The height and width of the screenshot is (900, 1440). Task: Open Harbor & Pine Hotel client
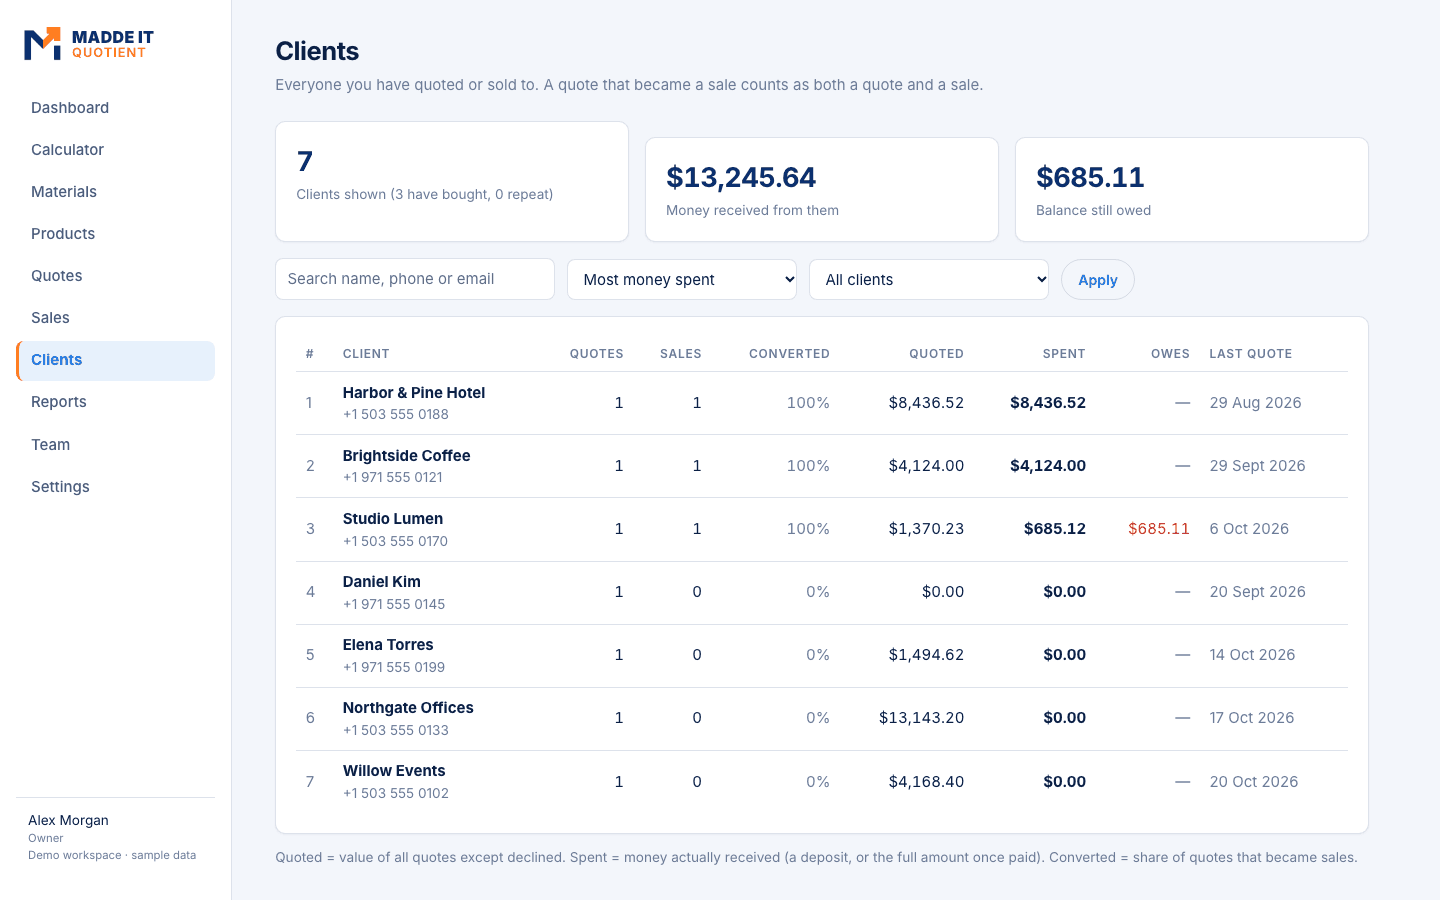tap(414, 393)
